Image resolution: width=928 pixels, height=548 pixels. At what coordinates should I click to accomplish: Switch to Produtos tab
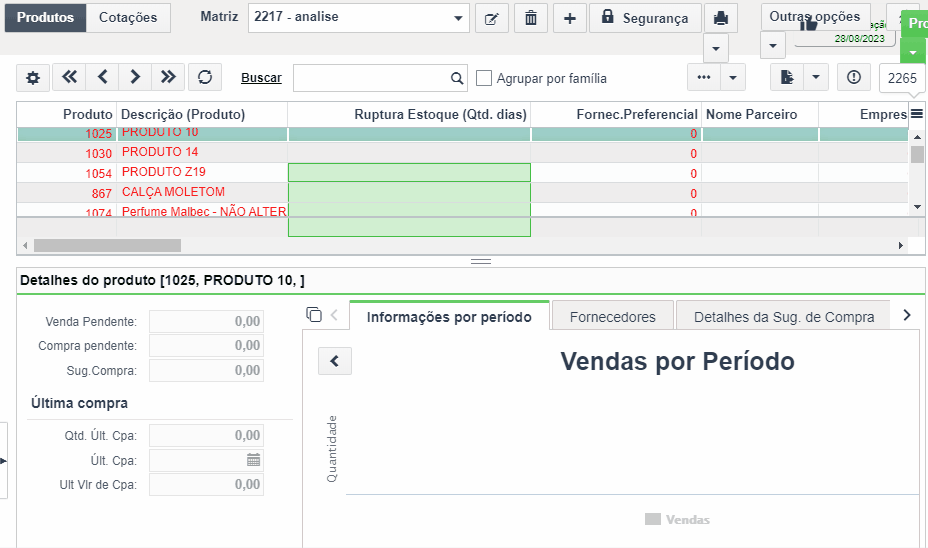pyautogui.click(x=46, y=18)
